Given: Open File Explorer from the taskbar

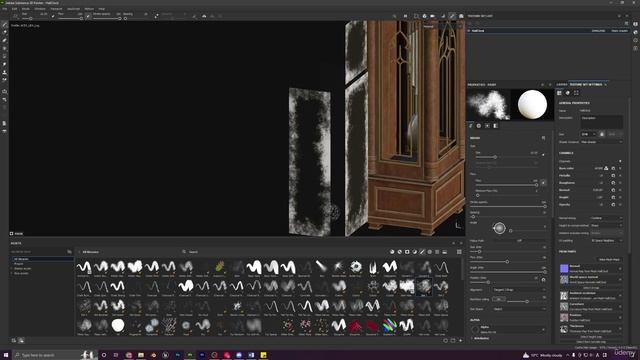Looking at the screenshot, I should click(141, 355).
